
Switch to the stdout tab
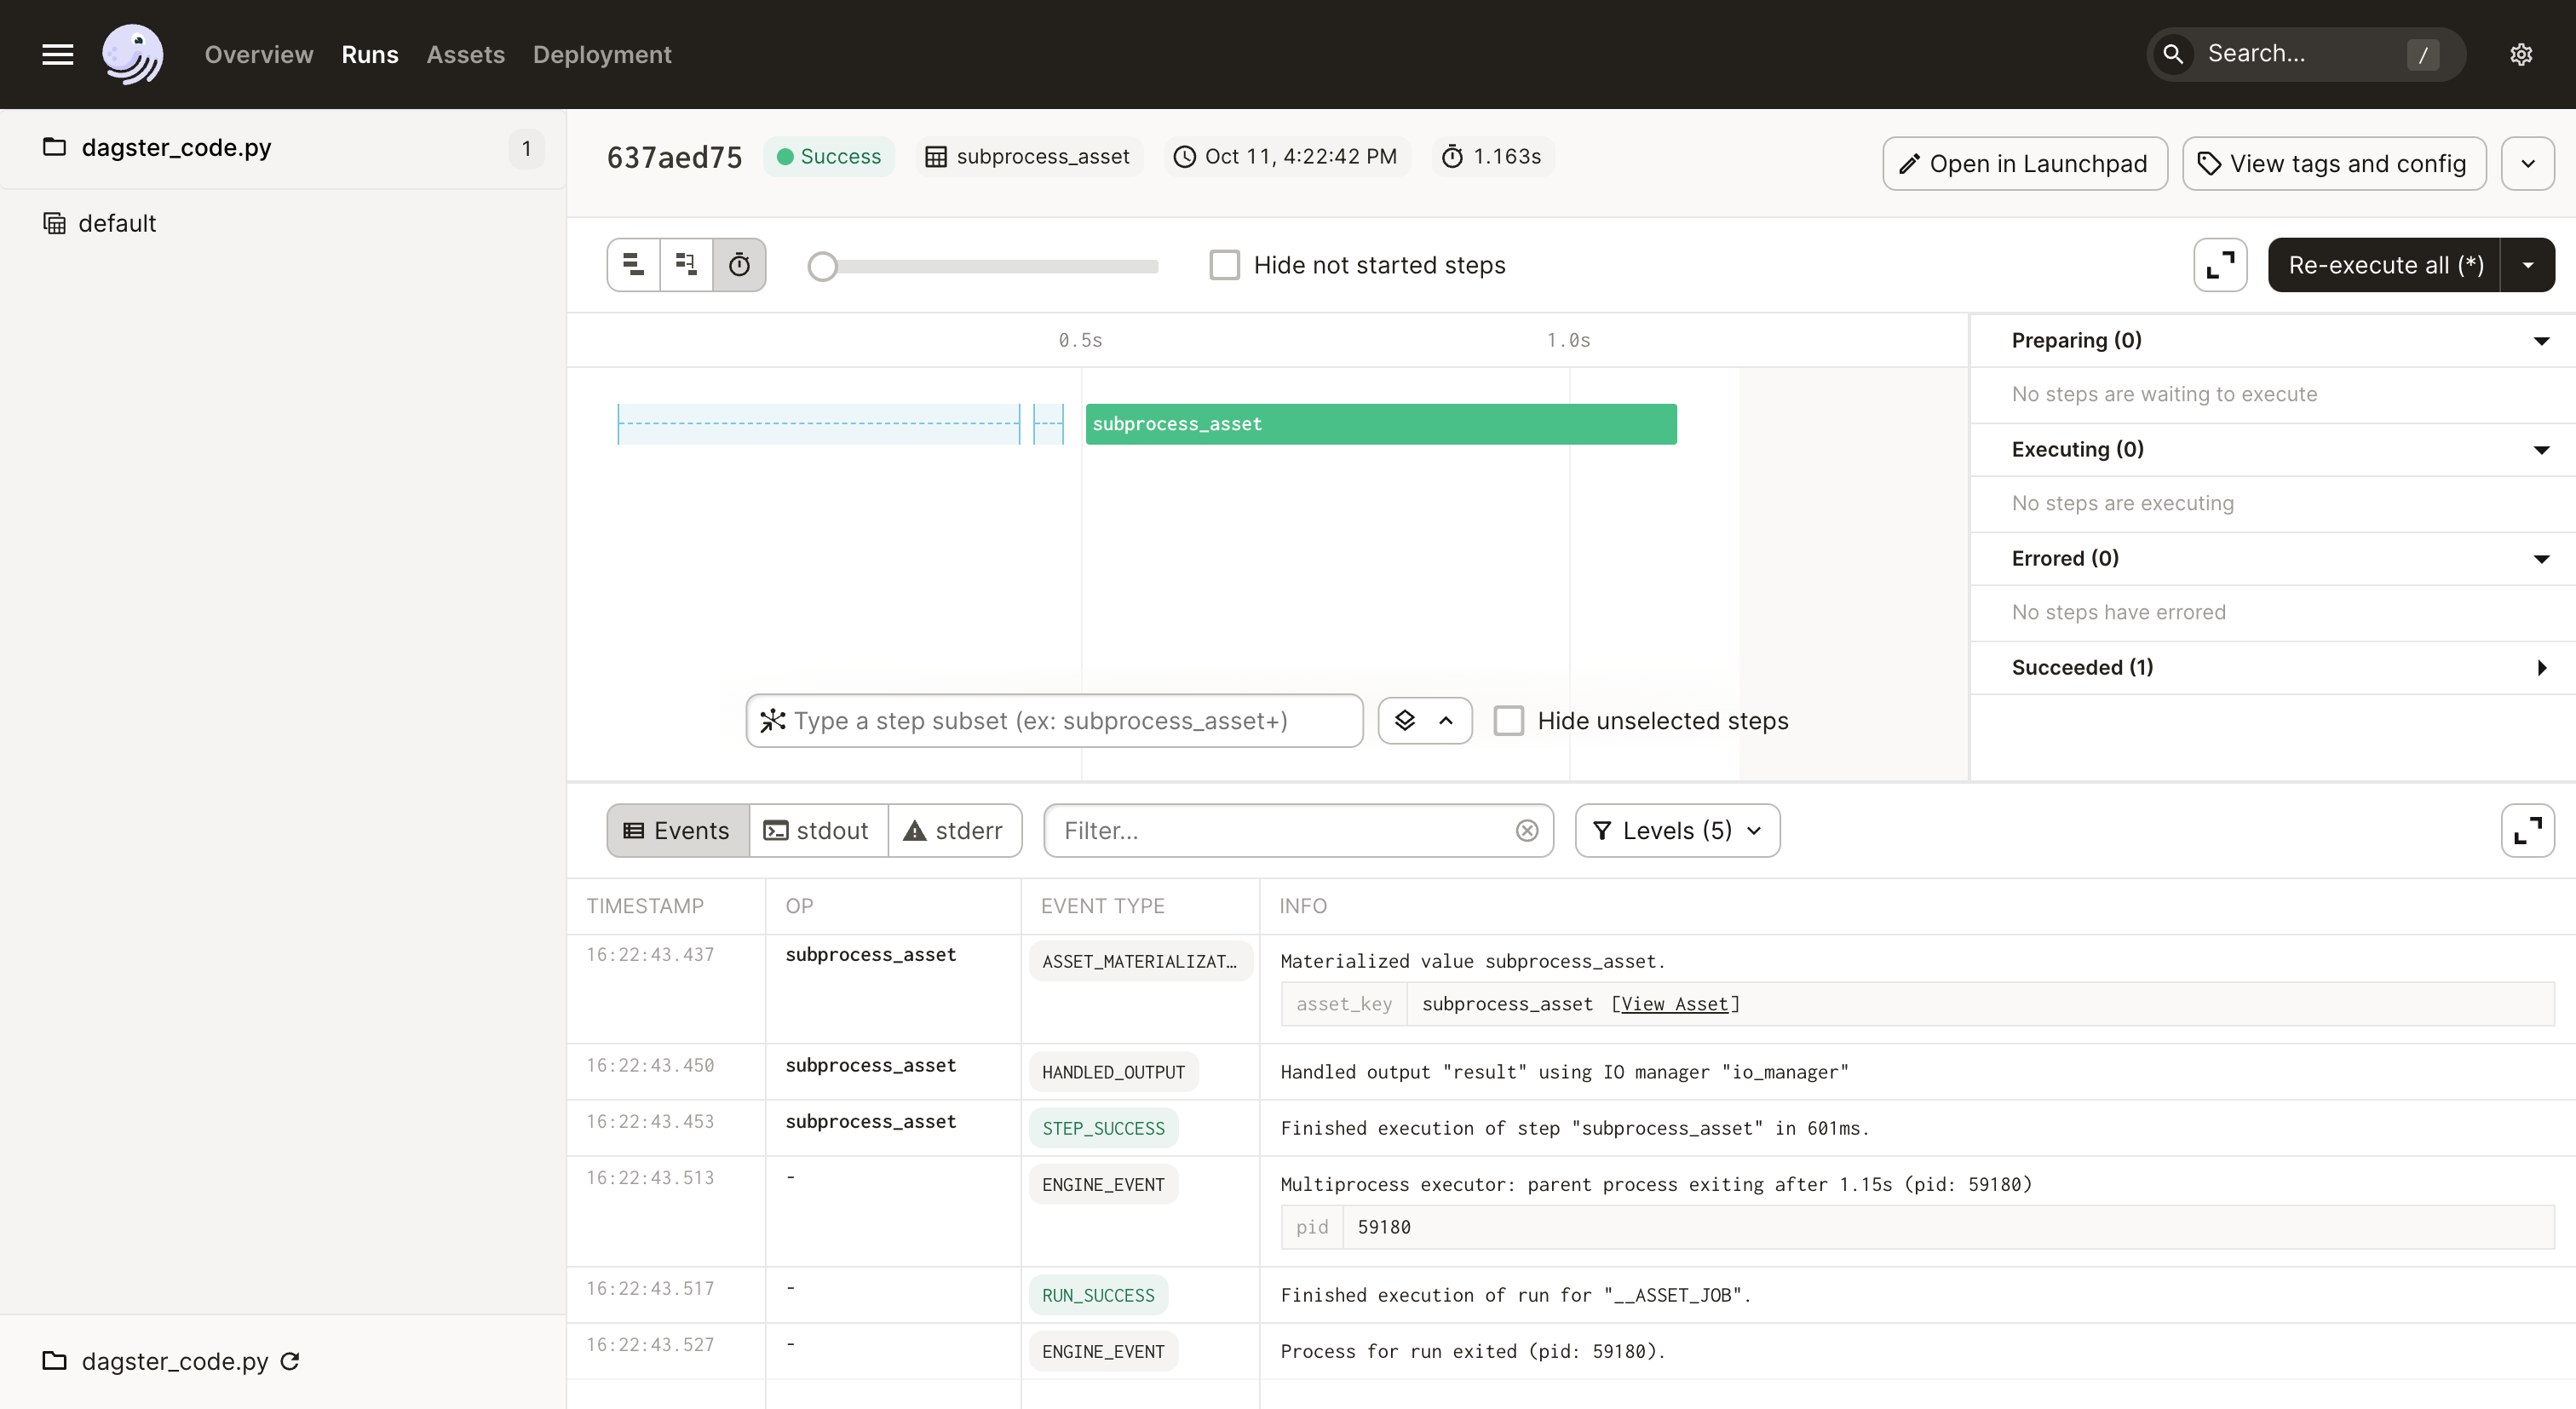[817, 830]
